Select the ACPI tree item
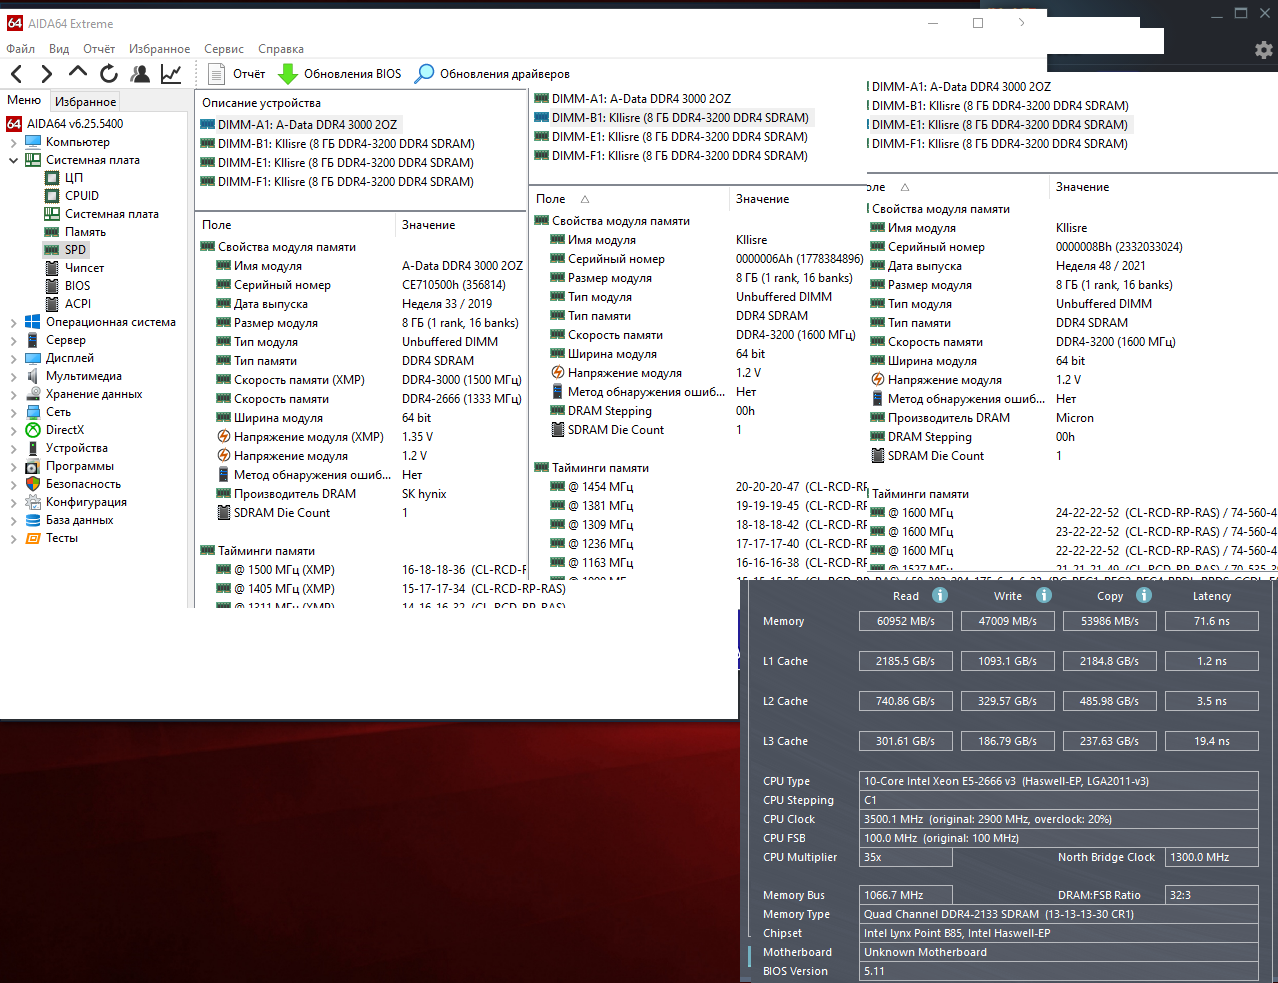Viewport: 1278px width, 983px height. [68, 304]
